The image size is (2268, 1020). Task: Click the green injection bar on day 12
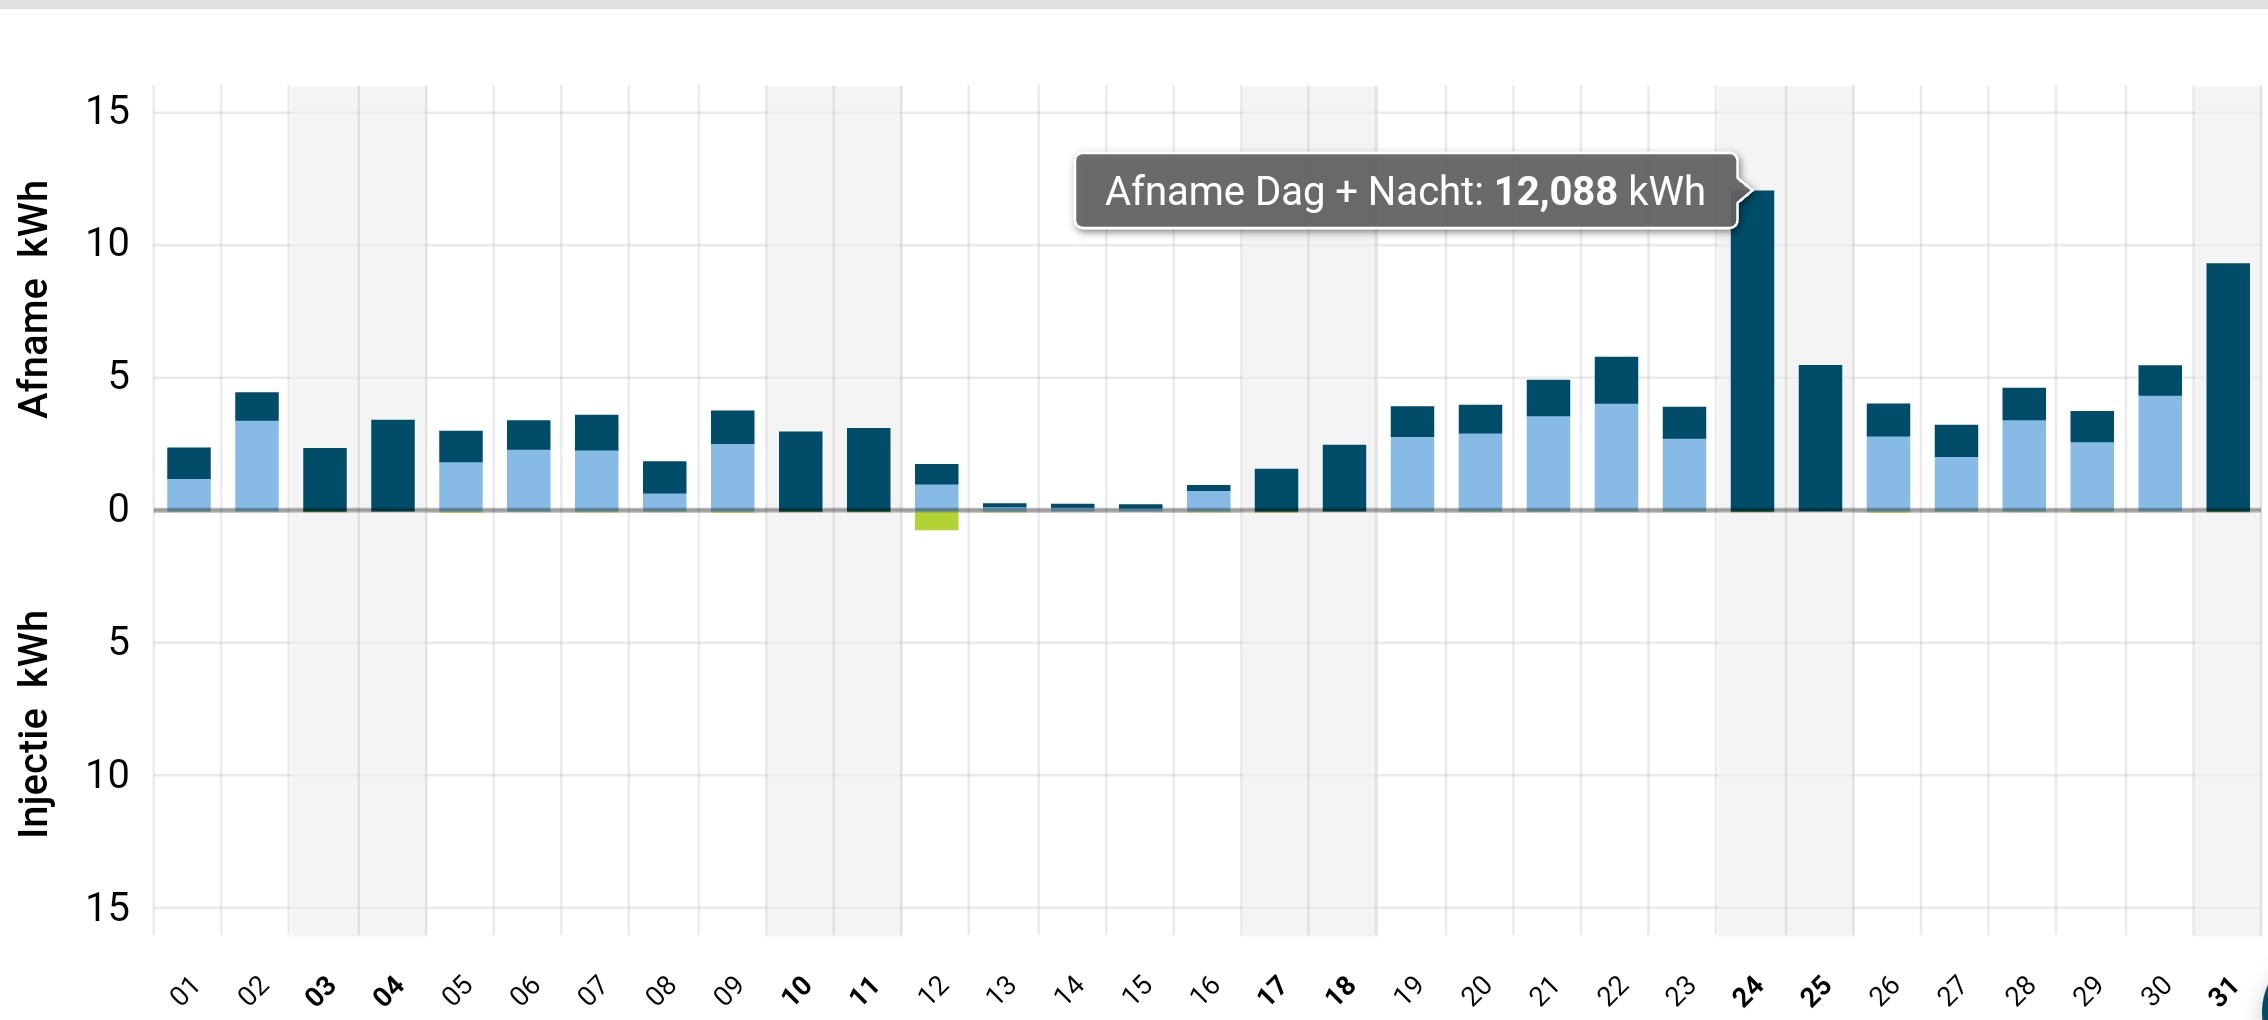click(936, 521)
